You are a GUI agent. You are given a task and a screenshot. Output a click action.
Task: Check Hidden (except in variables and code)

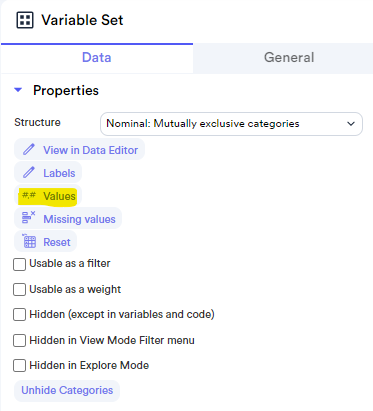click(x=19, y=314)
